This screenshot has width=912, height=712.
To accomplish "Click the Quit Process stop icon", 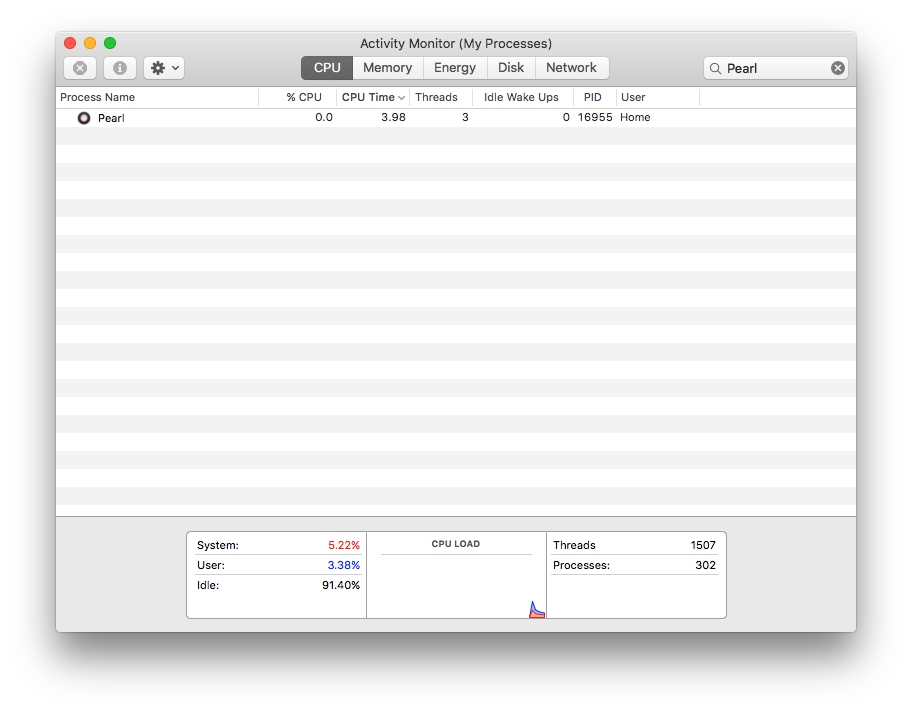I will click(80, 68).
